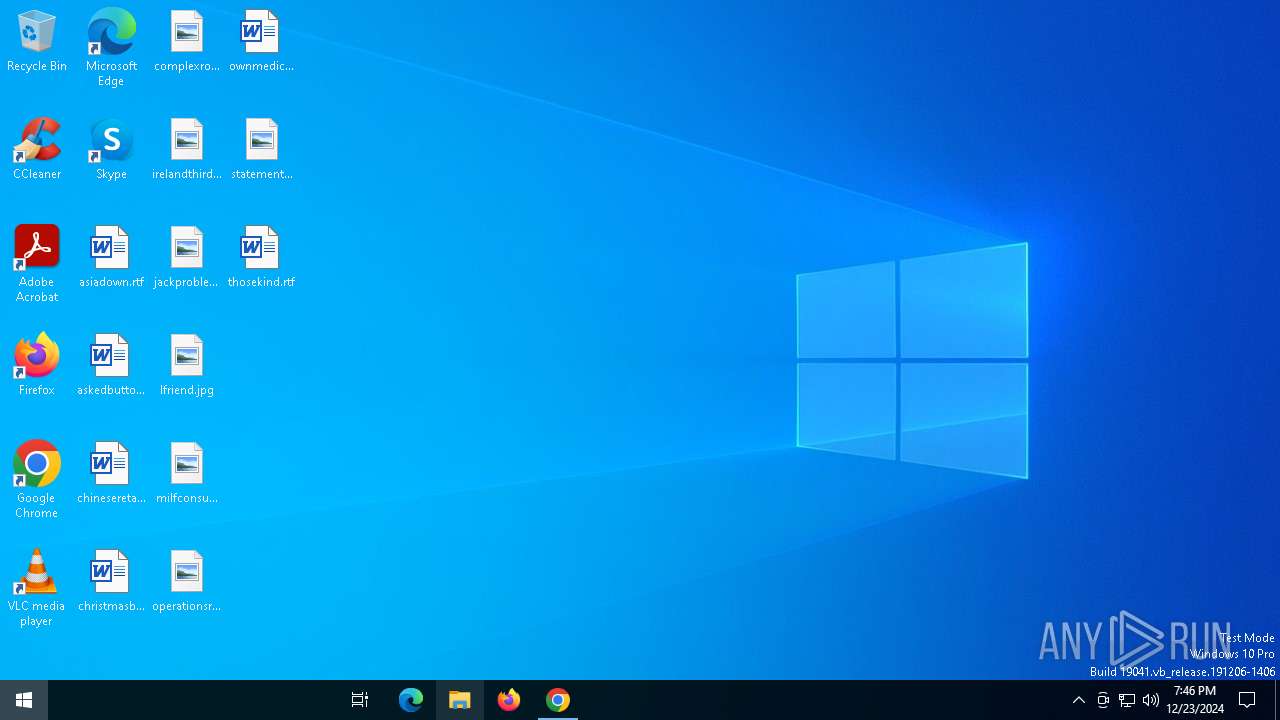The image size is (1280, 720).
Task: Select the lfriend.jpg image file
Action: pyautogui.click(x=186, y=366)
